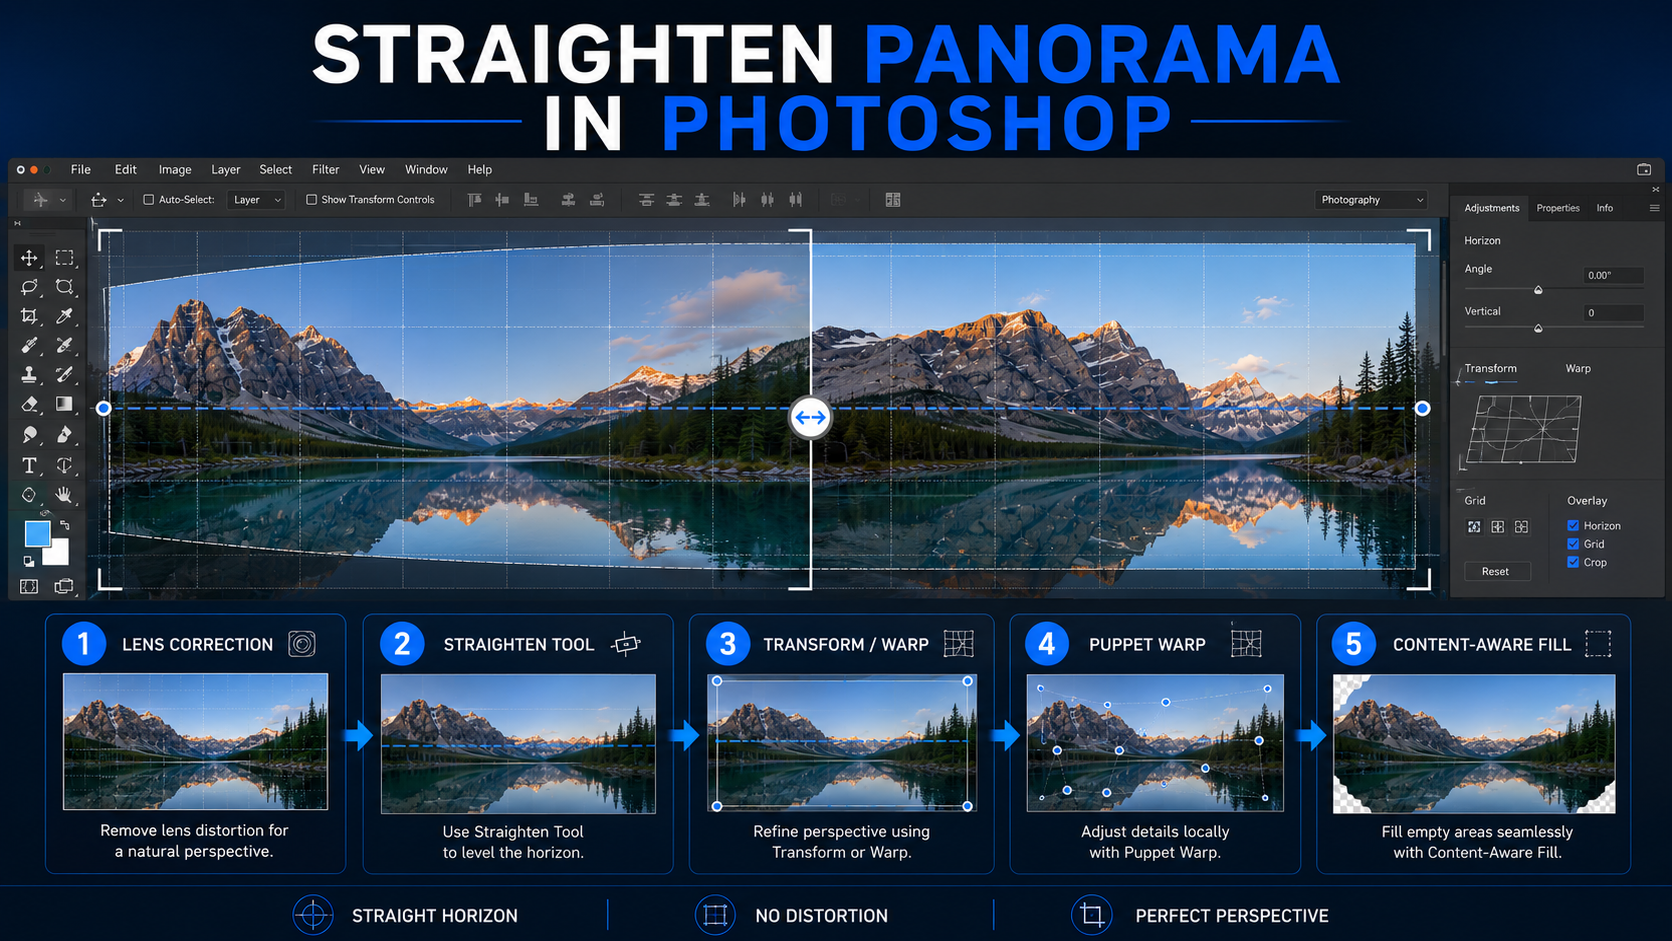Select the Clone Stamp tool
The width and height of the screenshot is (1672, 941).
29,374
